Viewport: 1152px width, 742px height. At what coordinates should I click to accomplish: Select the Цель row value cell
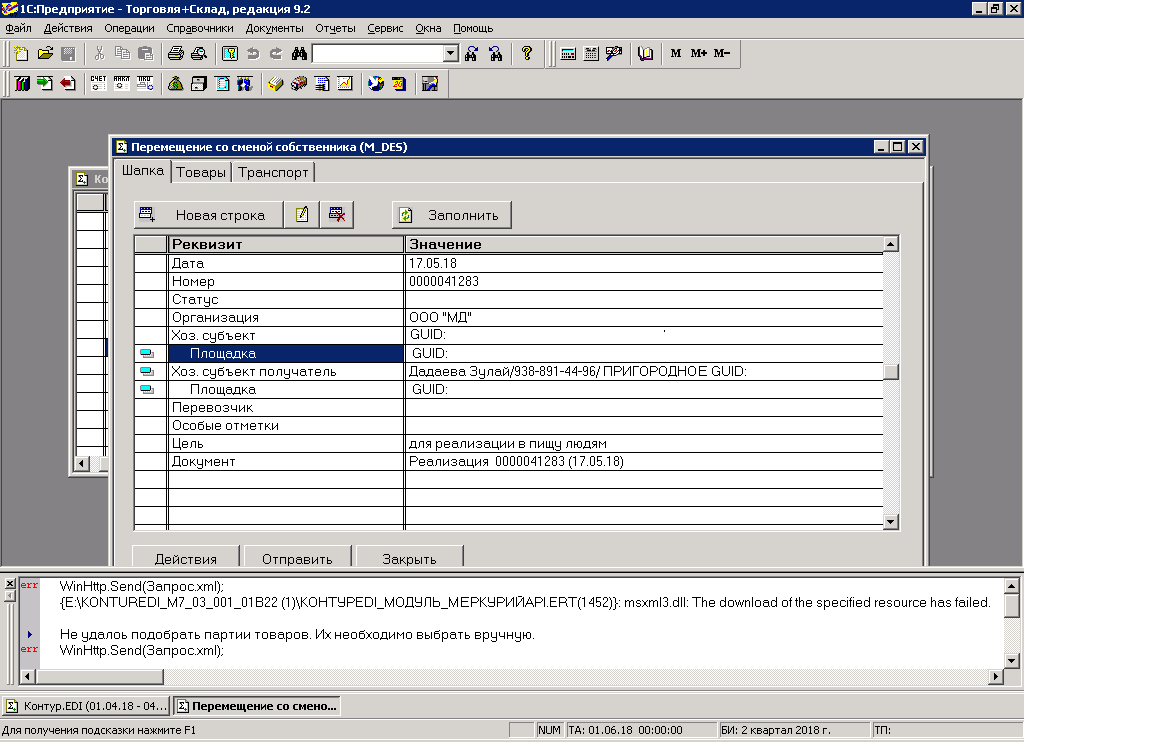pos(644,444)
